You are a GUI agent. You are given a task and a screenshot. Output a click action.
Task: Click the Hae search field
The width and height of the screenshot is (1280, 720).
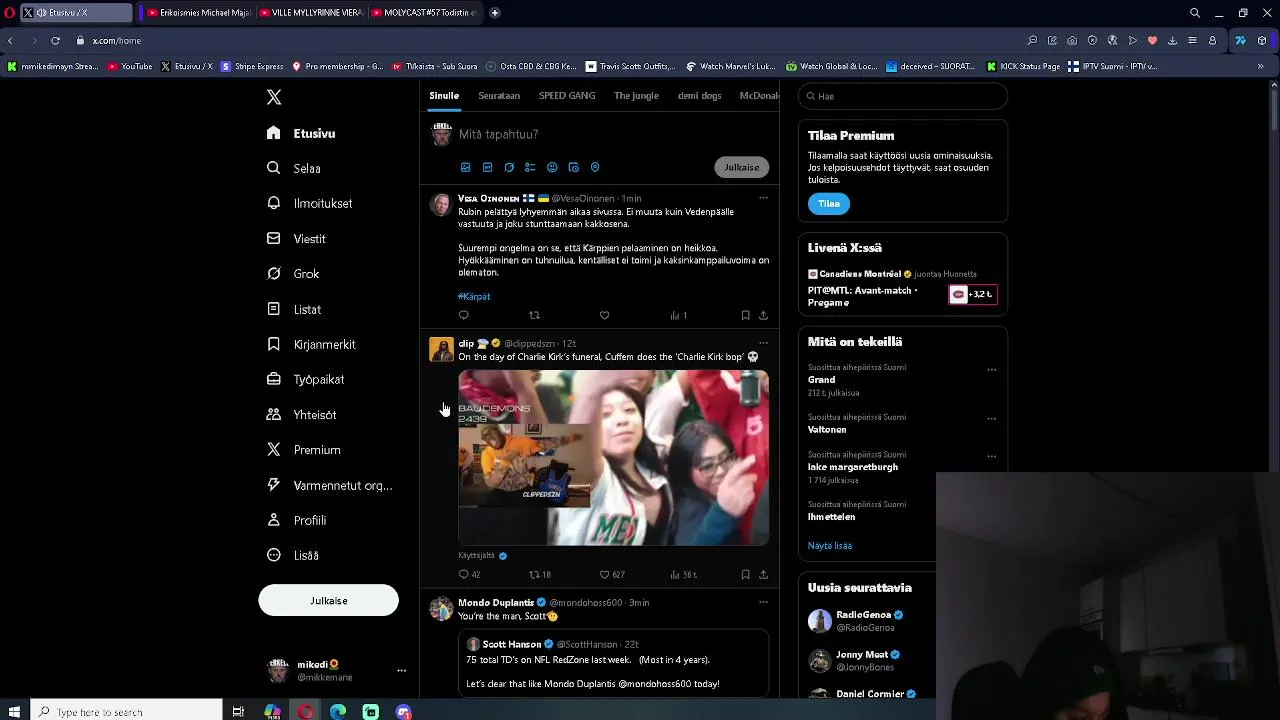point(903,96)
